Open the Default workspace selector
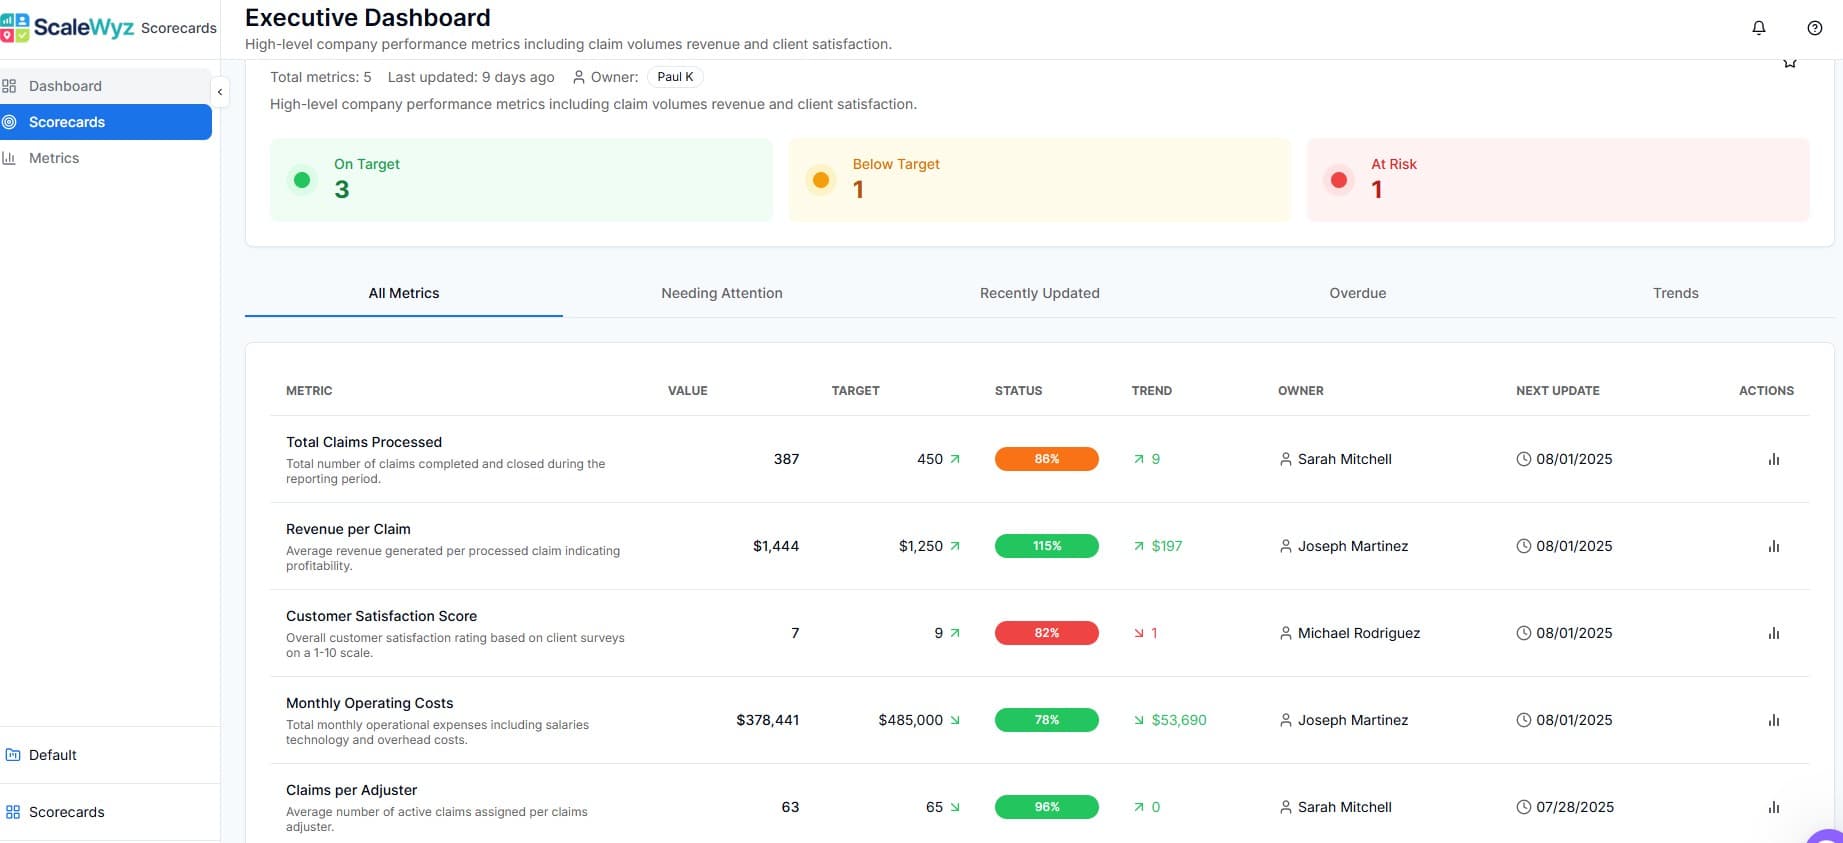This screenshot has width=1843, height=843. (x=52, y=755)
